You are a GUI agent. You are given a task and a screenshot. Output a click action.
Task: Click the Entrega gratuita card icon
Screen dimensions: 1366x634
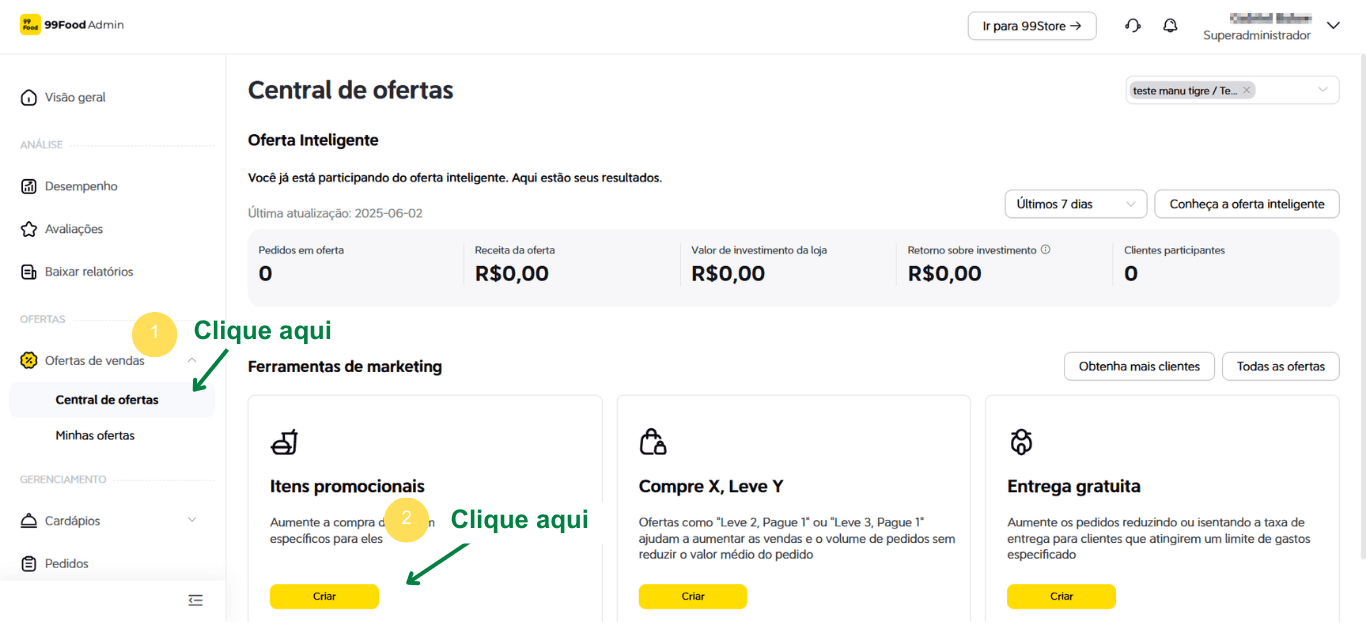(x=1021, y=441)
